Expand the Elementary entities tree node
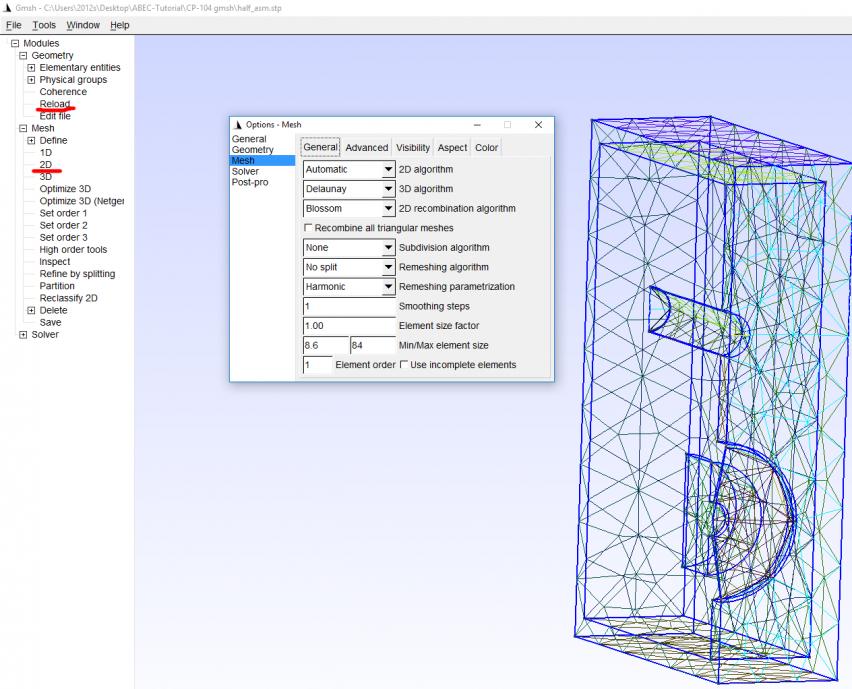Image resolution: width=852 pixels, height=689 pixels. (x=31, y=68)
